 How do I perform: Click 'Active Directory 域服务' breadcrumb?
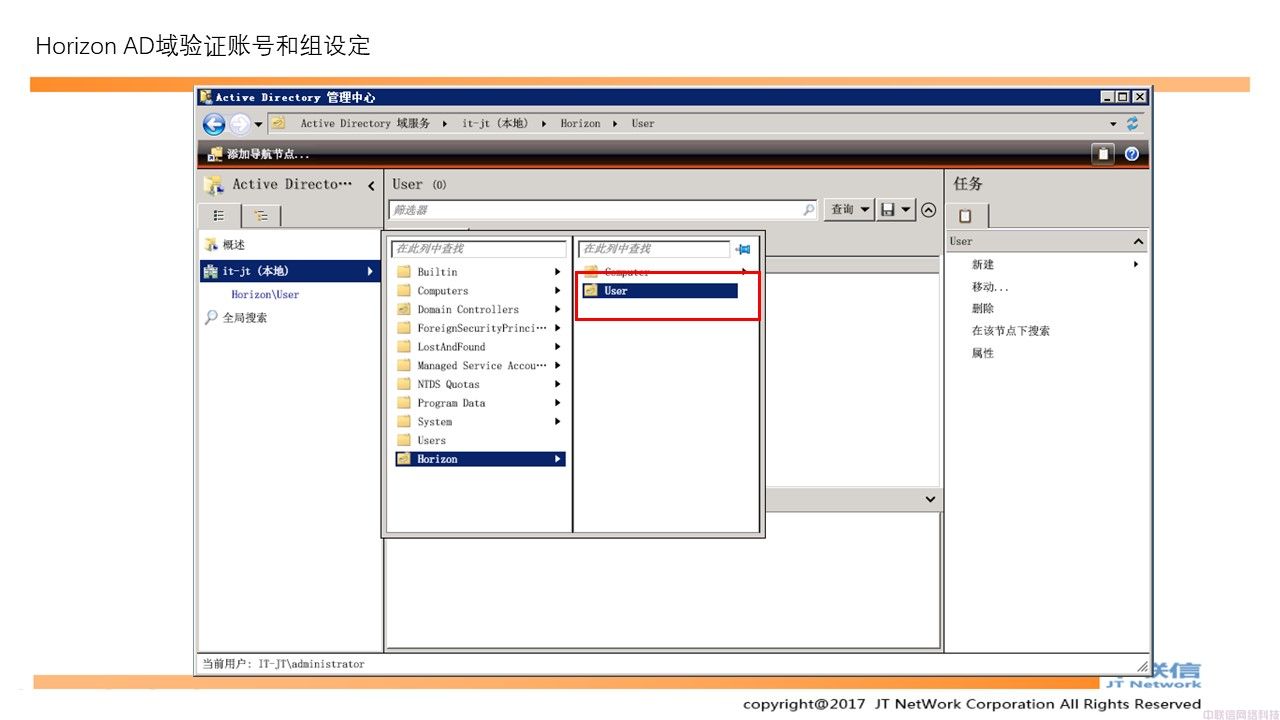point(365,123)
